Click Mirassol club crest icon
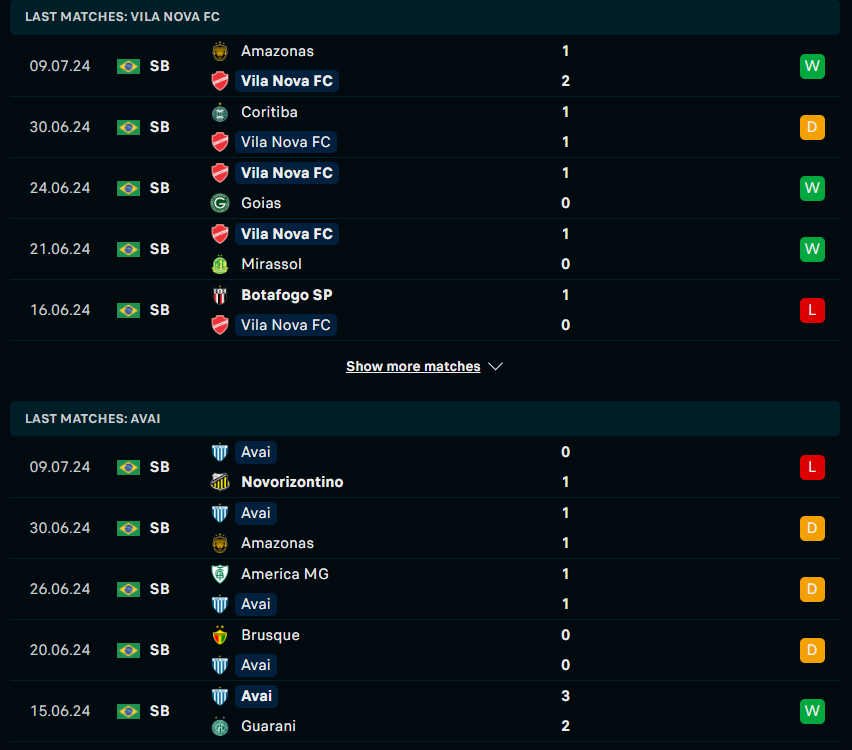852x750 pixels. tap(220, 264)
